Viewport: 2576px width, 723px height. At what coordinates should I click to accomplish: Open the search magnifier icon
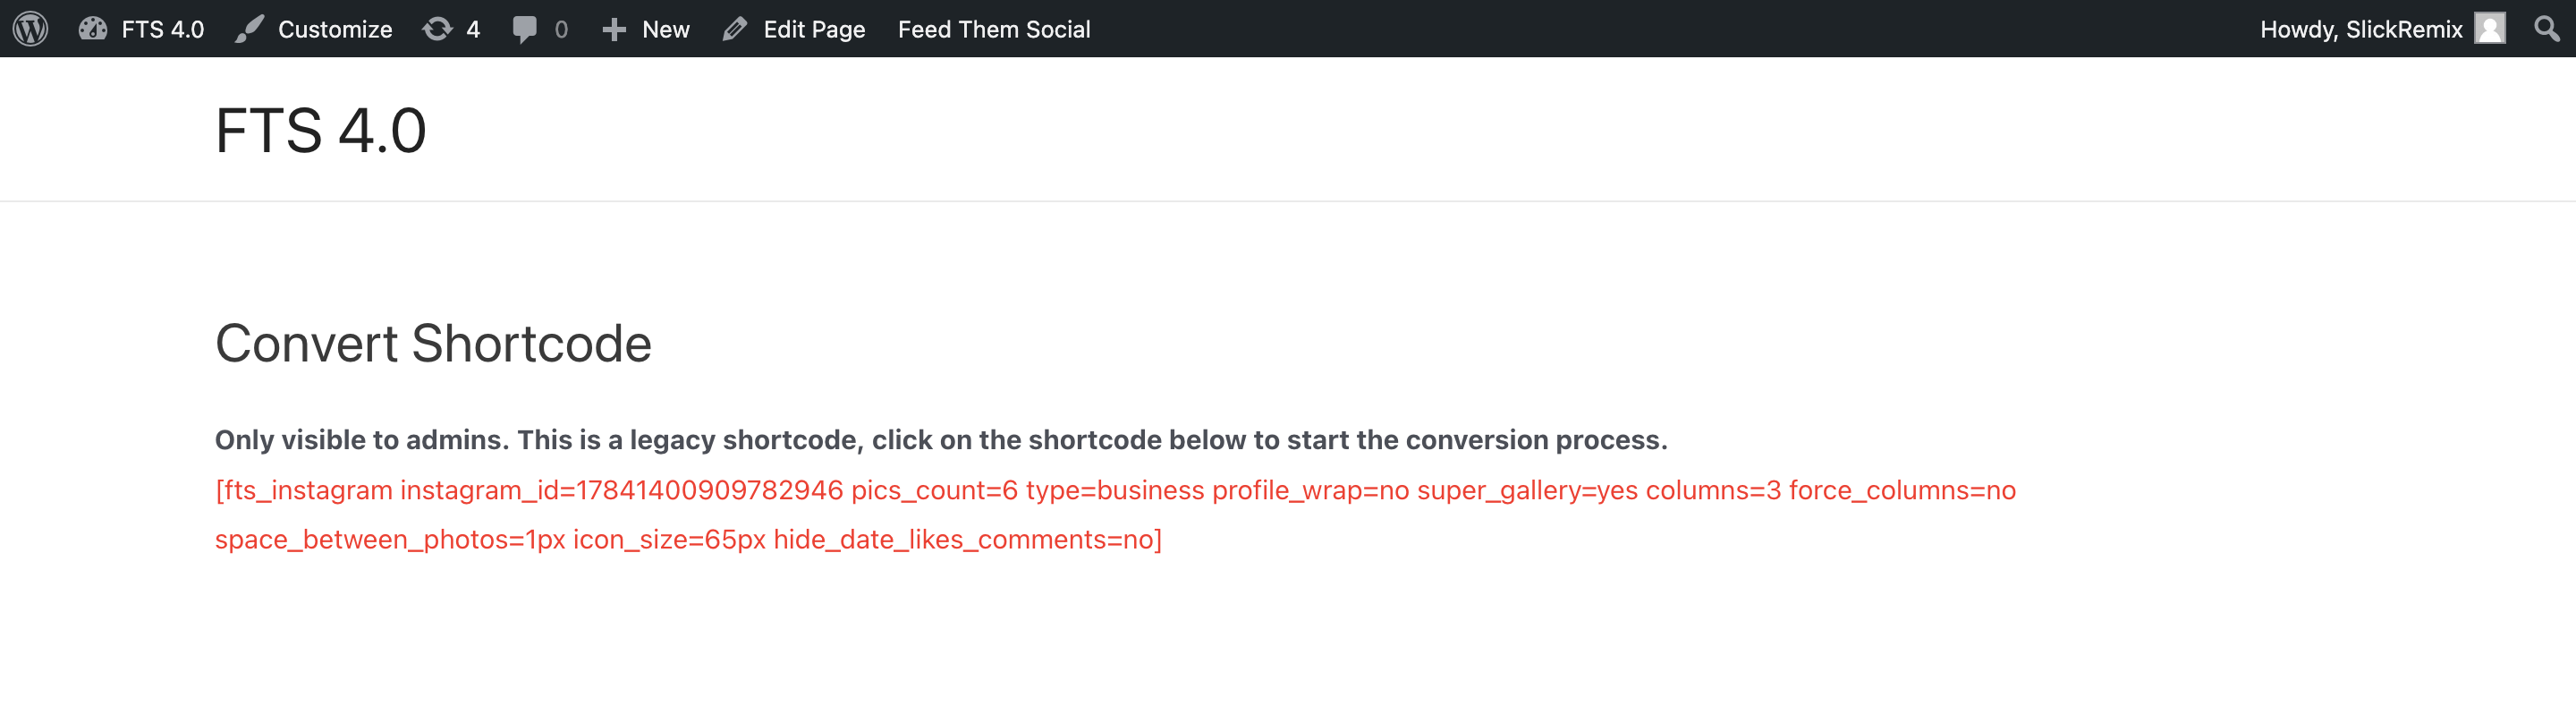coord(2547,29)
